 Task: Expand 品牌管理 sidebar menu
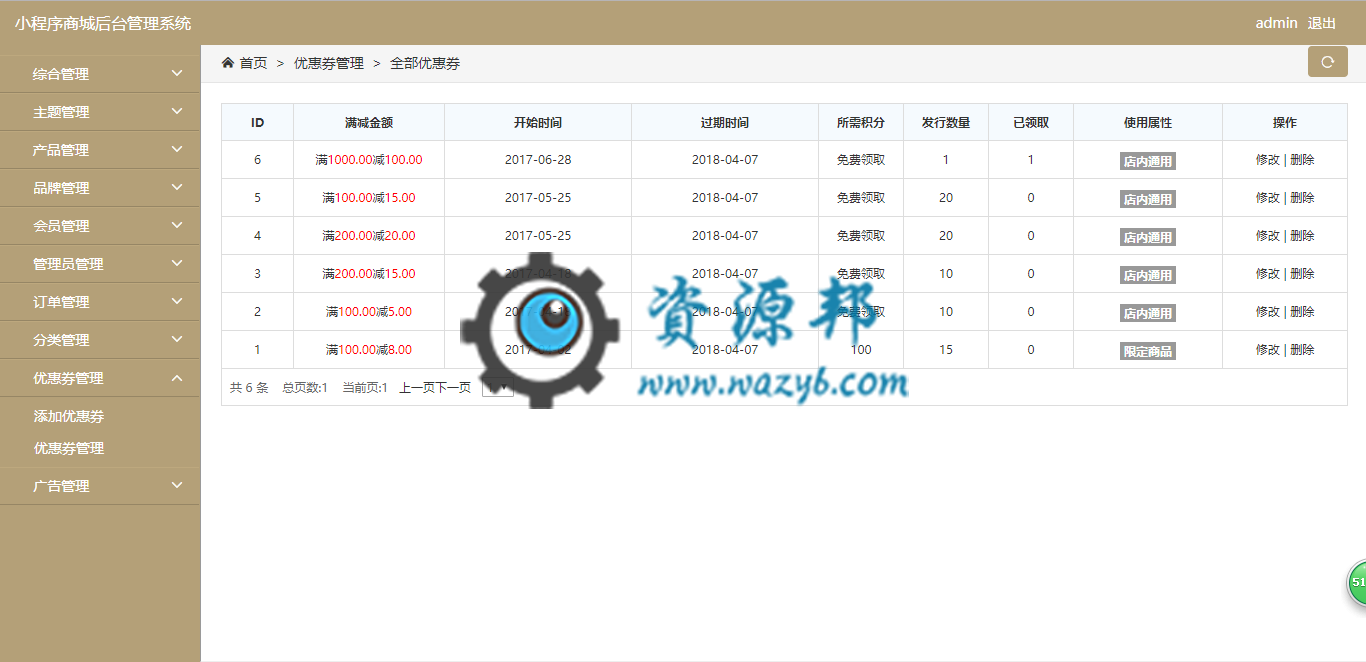pyautogui.click(x=100, y=188)
